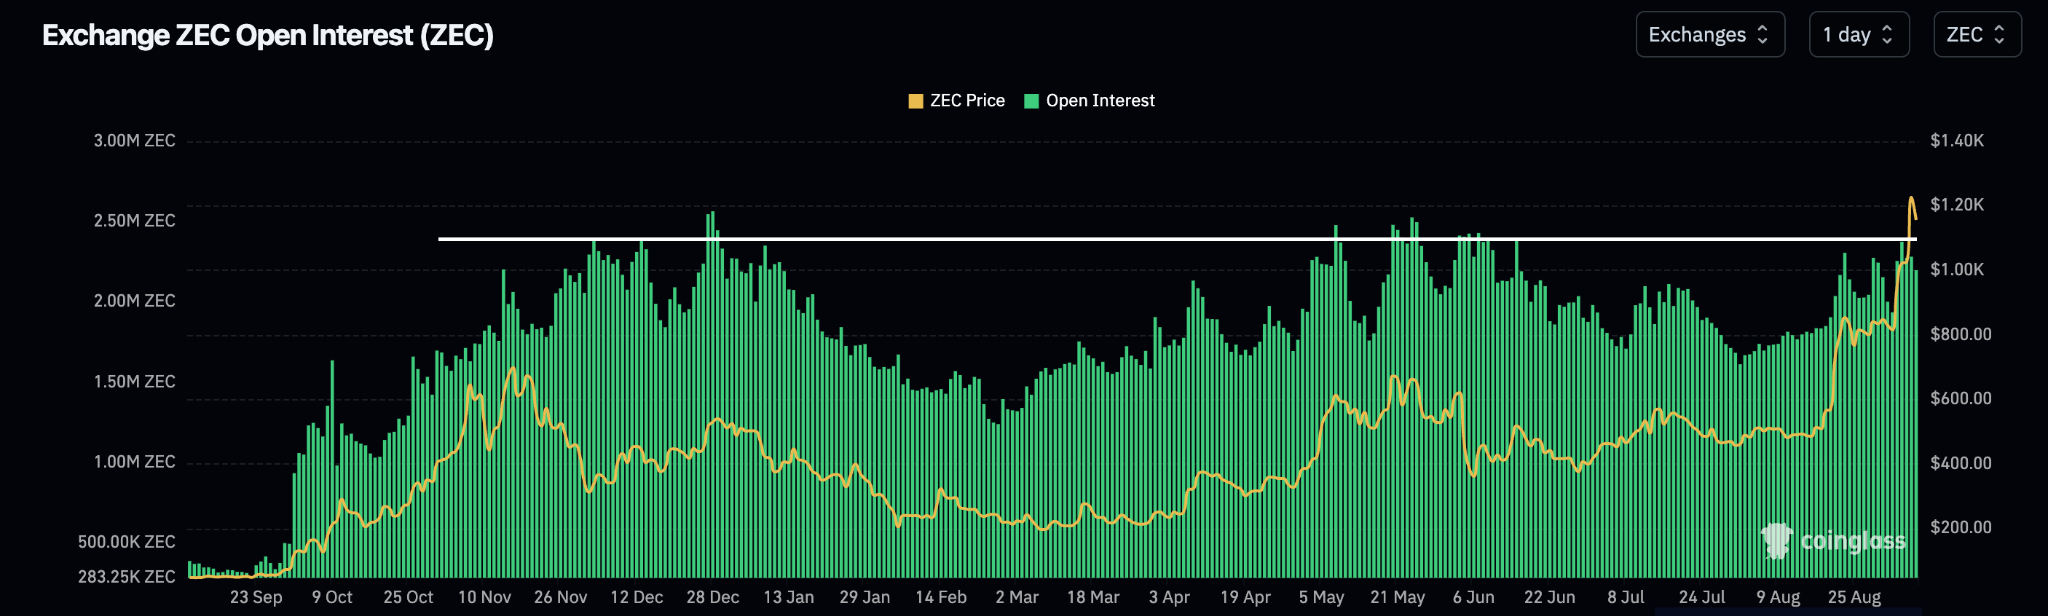
Task: Click the 3 Apr date label
Action: coord(1169,597)
